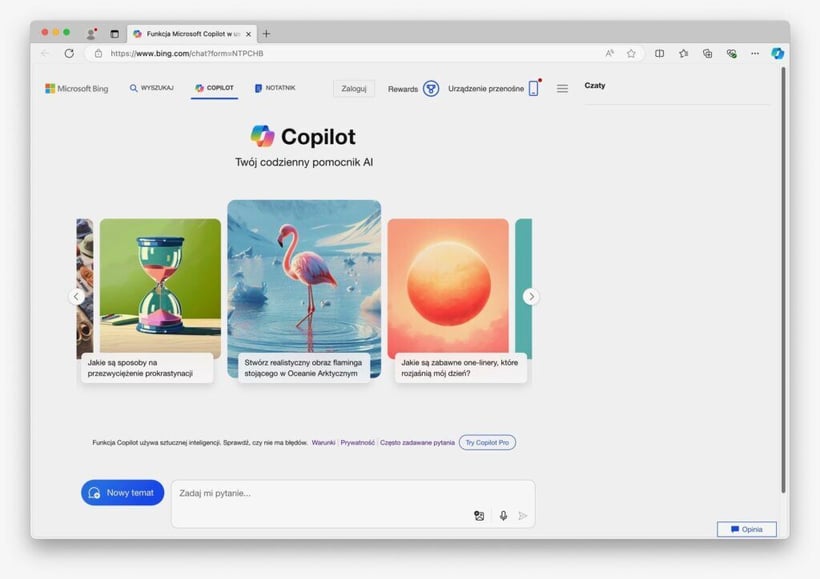Click the Zadaj mi pytanie input field
820x579 pixels.
click(x=353, y=504)
